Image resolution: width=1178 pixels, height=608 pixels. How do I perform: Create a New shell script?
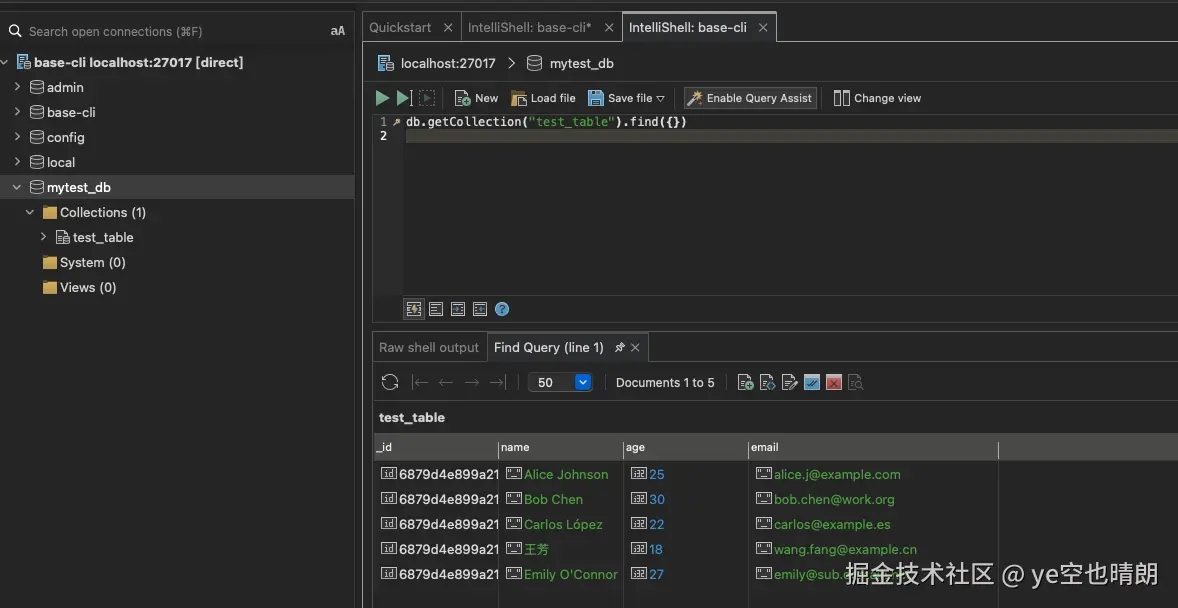pyautogui.click(x=476, y=98)
